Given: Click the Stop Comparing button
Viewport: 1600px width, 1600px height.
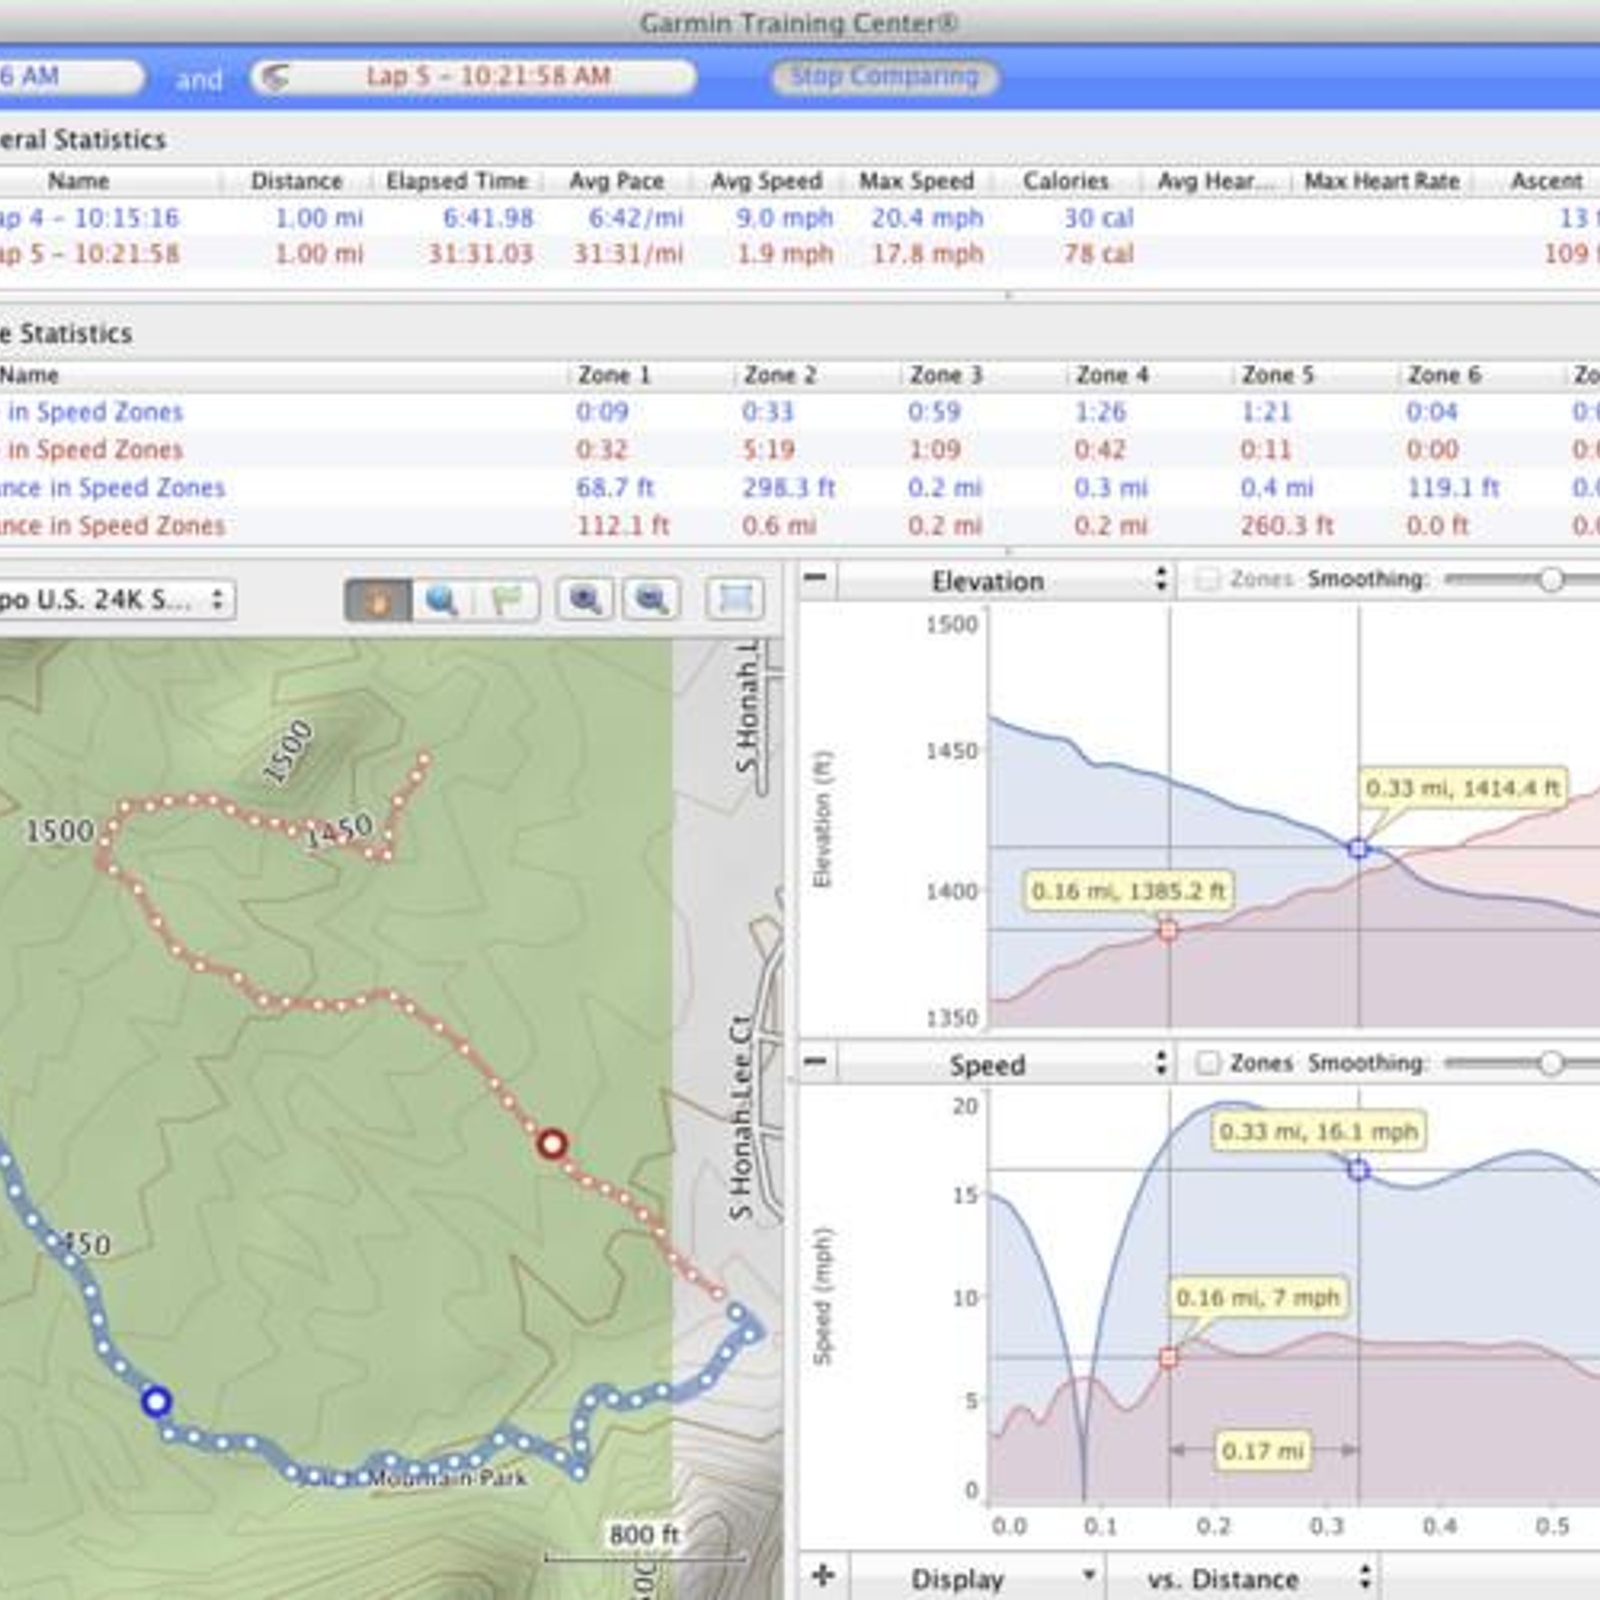Looking at the screenshot, I should pos(884,77).
